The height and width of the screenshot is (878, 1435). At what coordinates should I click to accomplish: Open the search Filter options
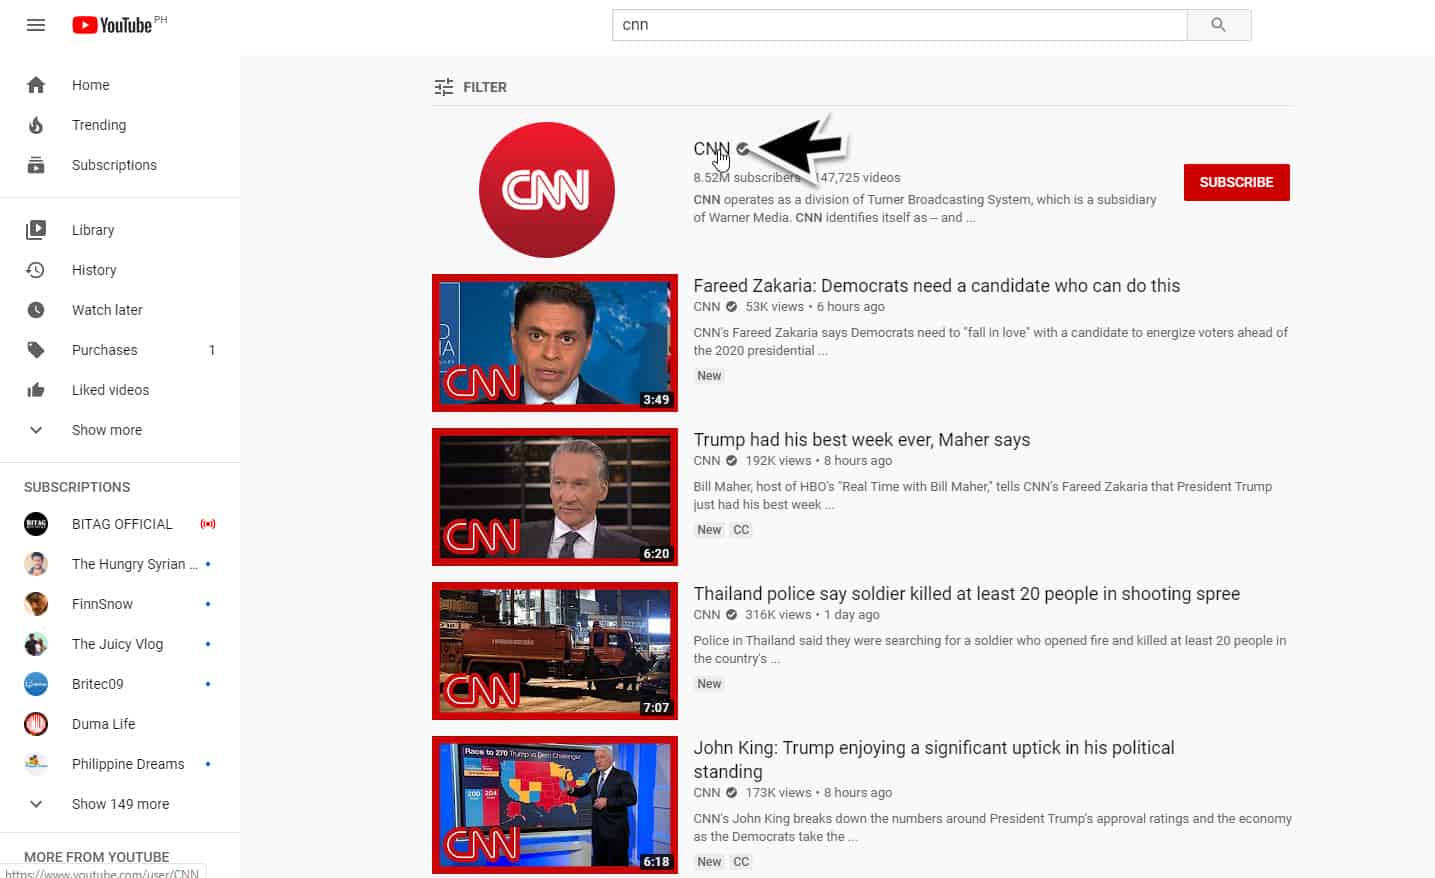click(x=470, y=87)
